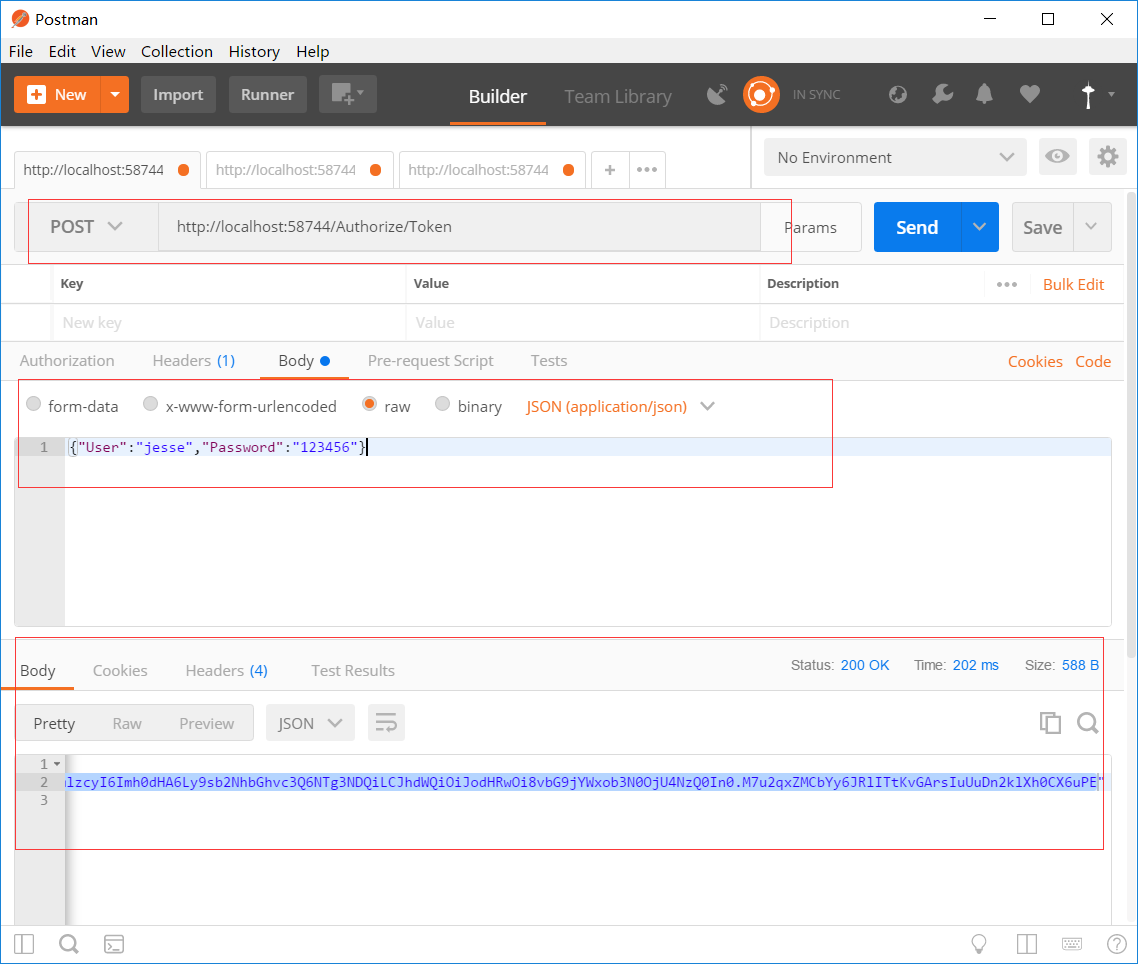Image resolution: width=1138 pixels, height=964 pixels.
Task: Switch response view to Preview
Action: (x=207, y=724)
